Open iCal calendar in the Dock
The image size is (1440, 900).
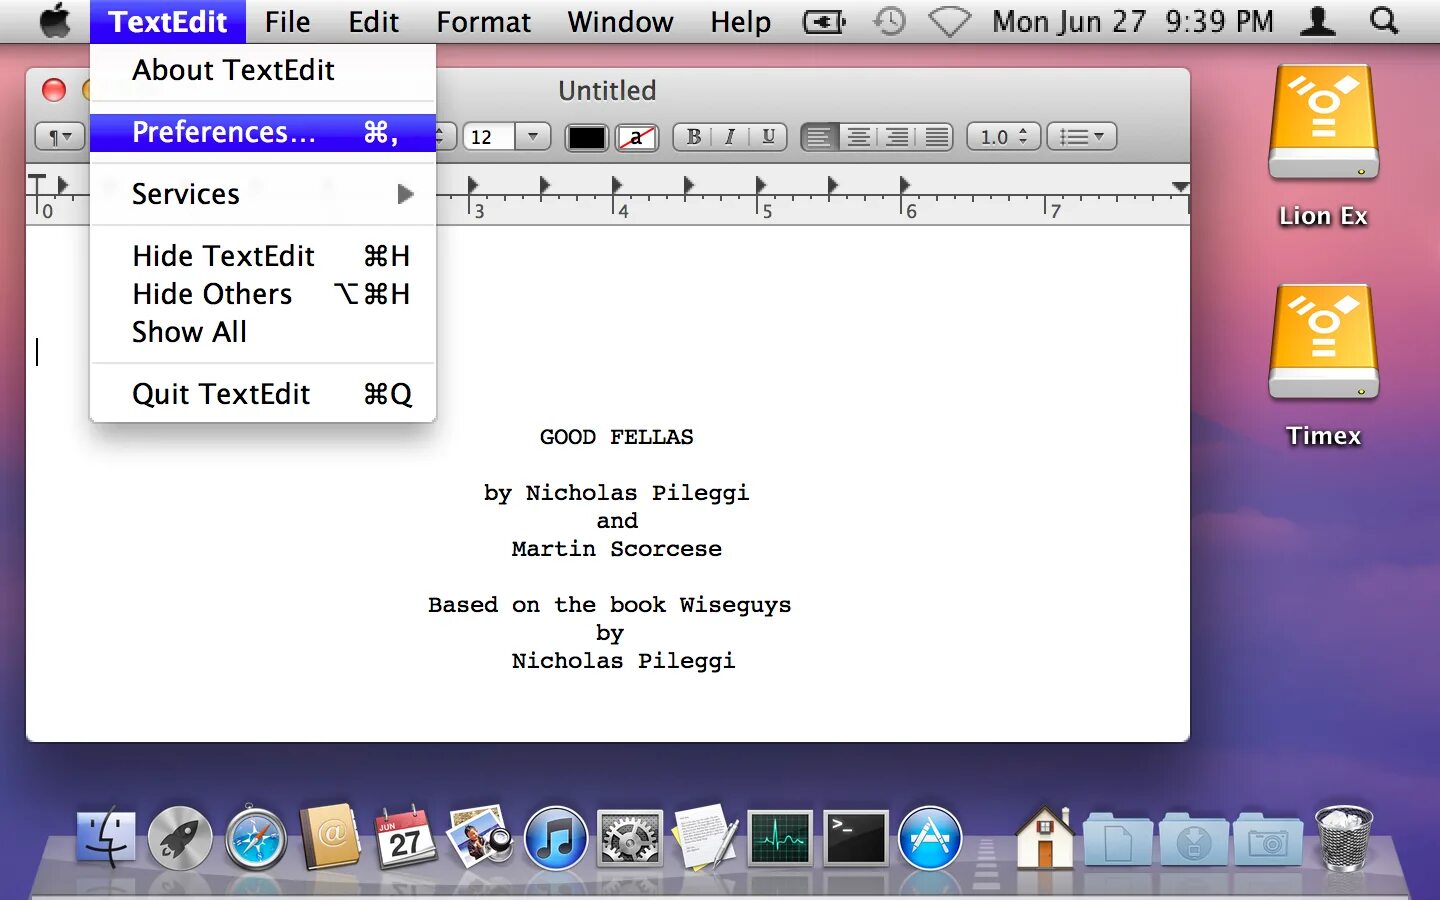tap(405, 838)
